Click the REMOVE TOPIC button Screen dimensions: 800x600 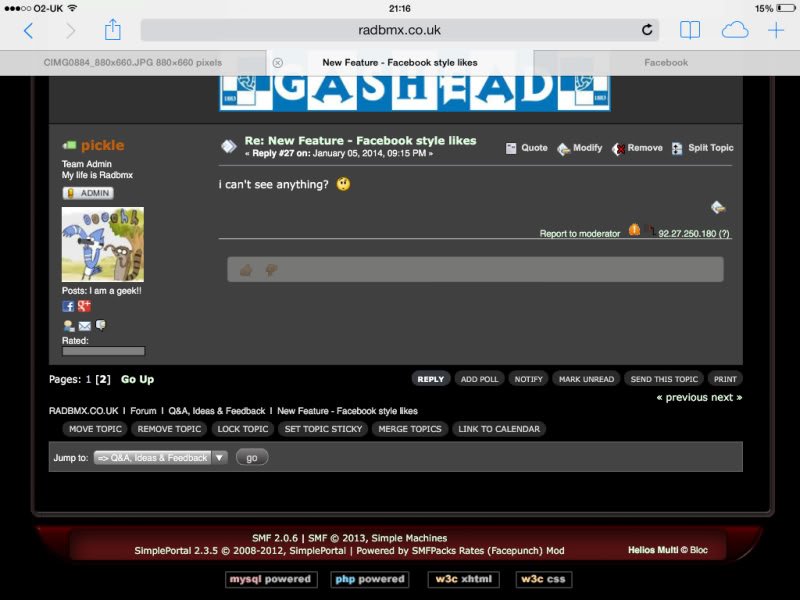(169, 429)
